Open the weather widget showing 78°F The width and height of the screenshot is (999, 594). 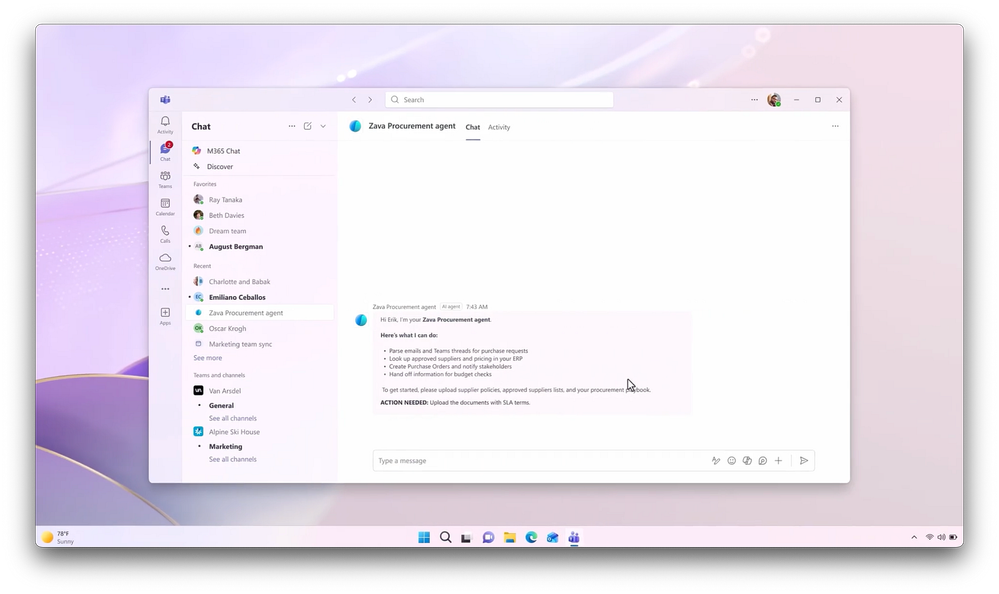[x=58, y=537]
